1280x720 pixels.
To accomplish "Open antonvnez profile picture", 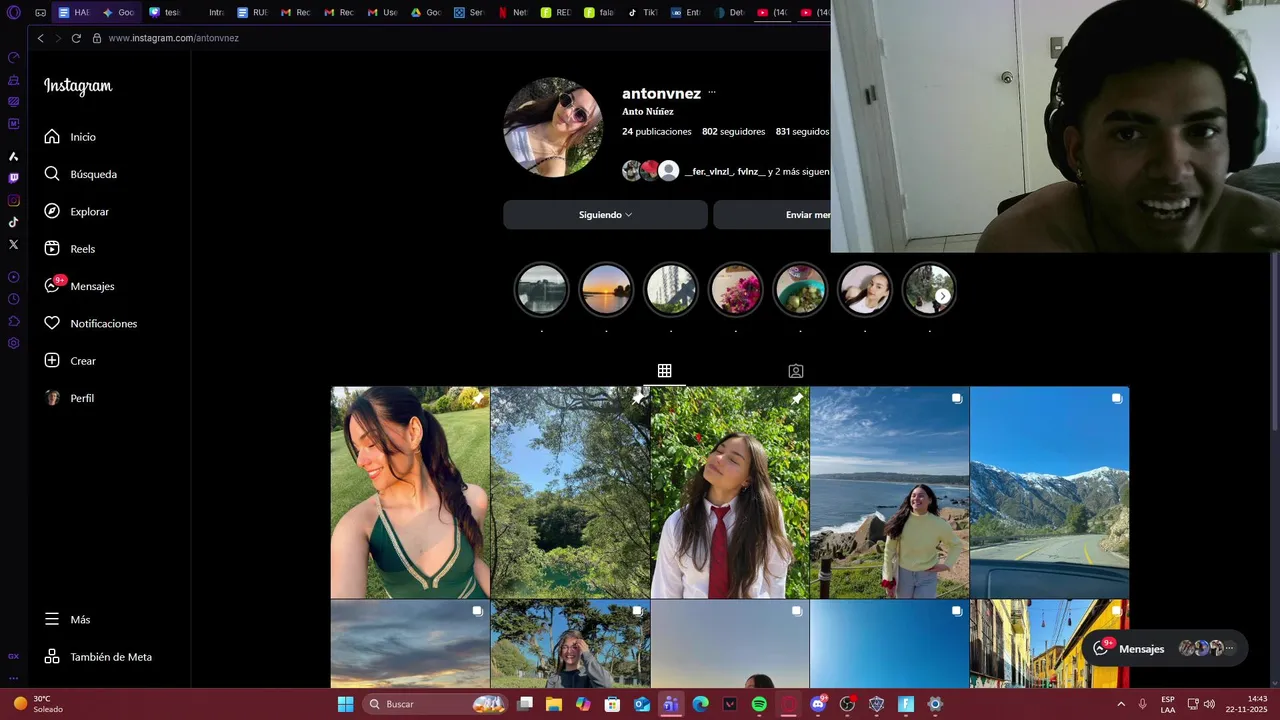I will [553, 127].
